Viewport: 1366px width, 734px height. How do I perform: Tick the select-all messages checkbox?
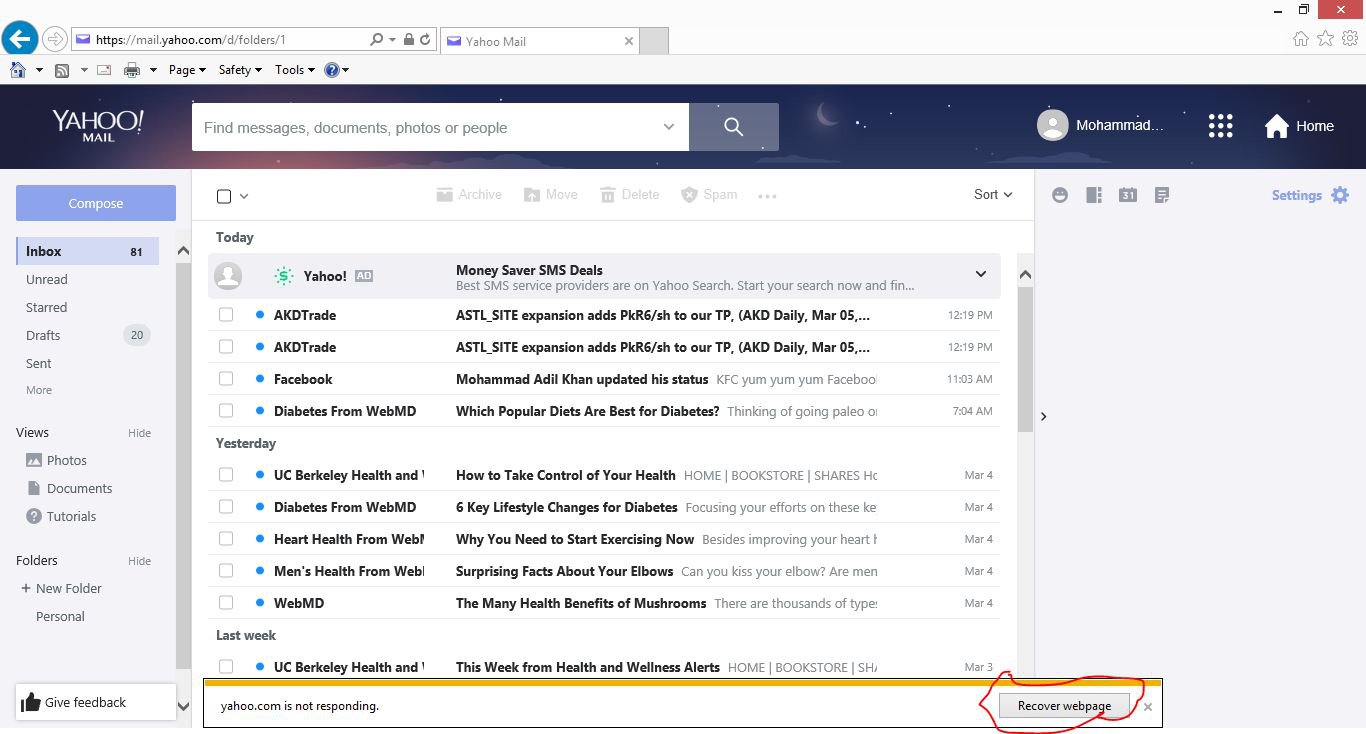(x=224, y=196)
